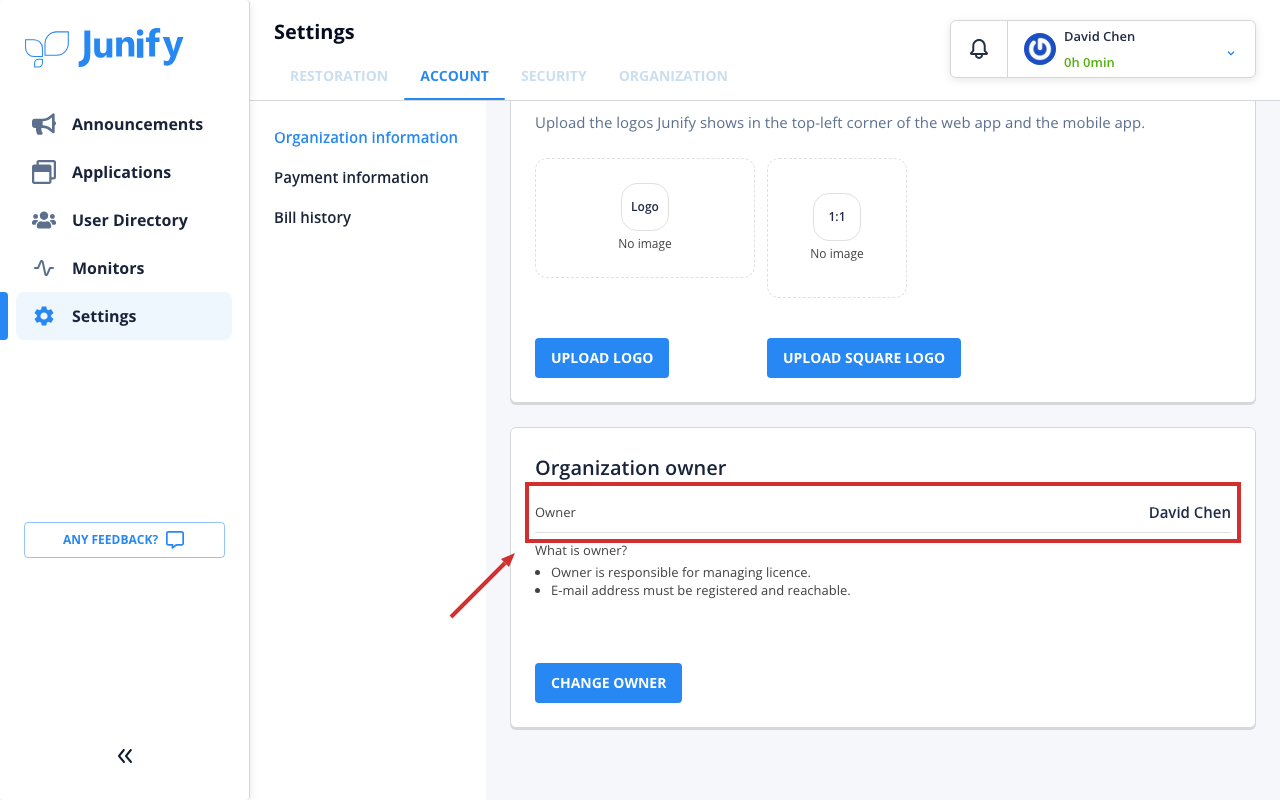Click owner name David Chen
The image size is (1280, 800).
[x=1190, y=512]
